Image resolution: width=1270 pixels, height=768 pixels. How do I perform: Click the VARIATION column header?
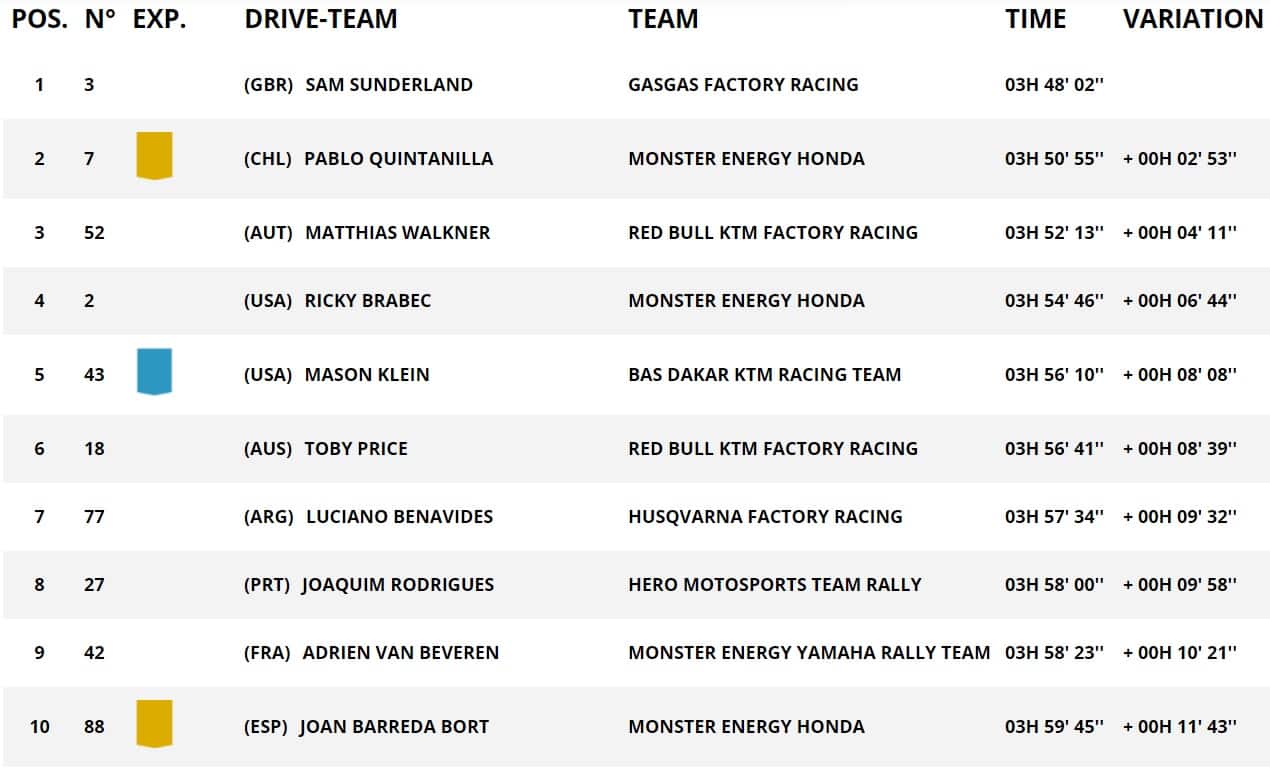pos(1193,19)
